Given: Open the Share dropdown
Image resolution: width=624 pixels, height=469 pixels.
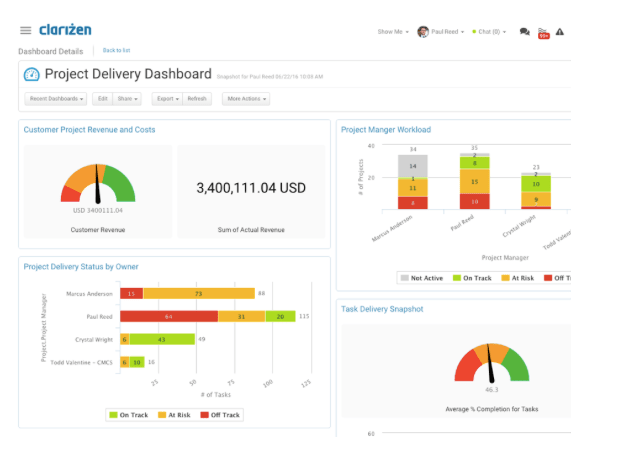Looking at the screenshot, I should 127,99.
